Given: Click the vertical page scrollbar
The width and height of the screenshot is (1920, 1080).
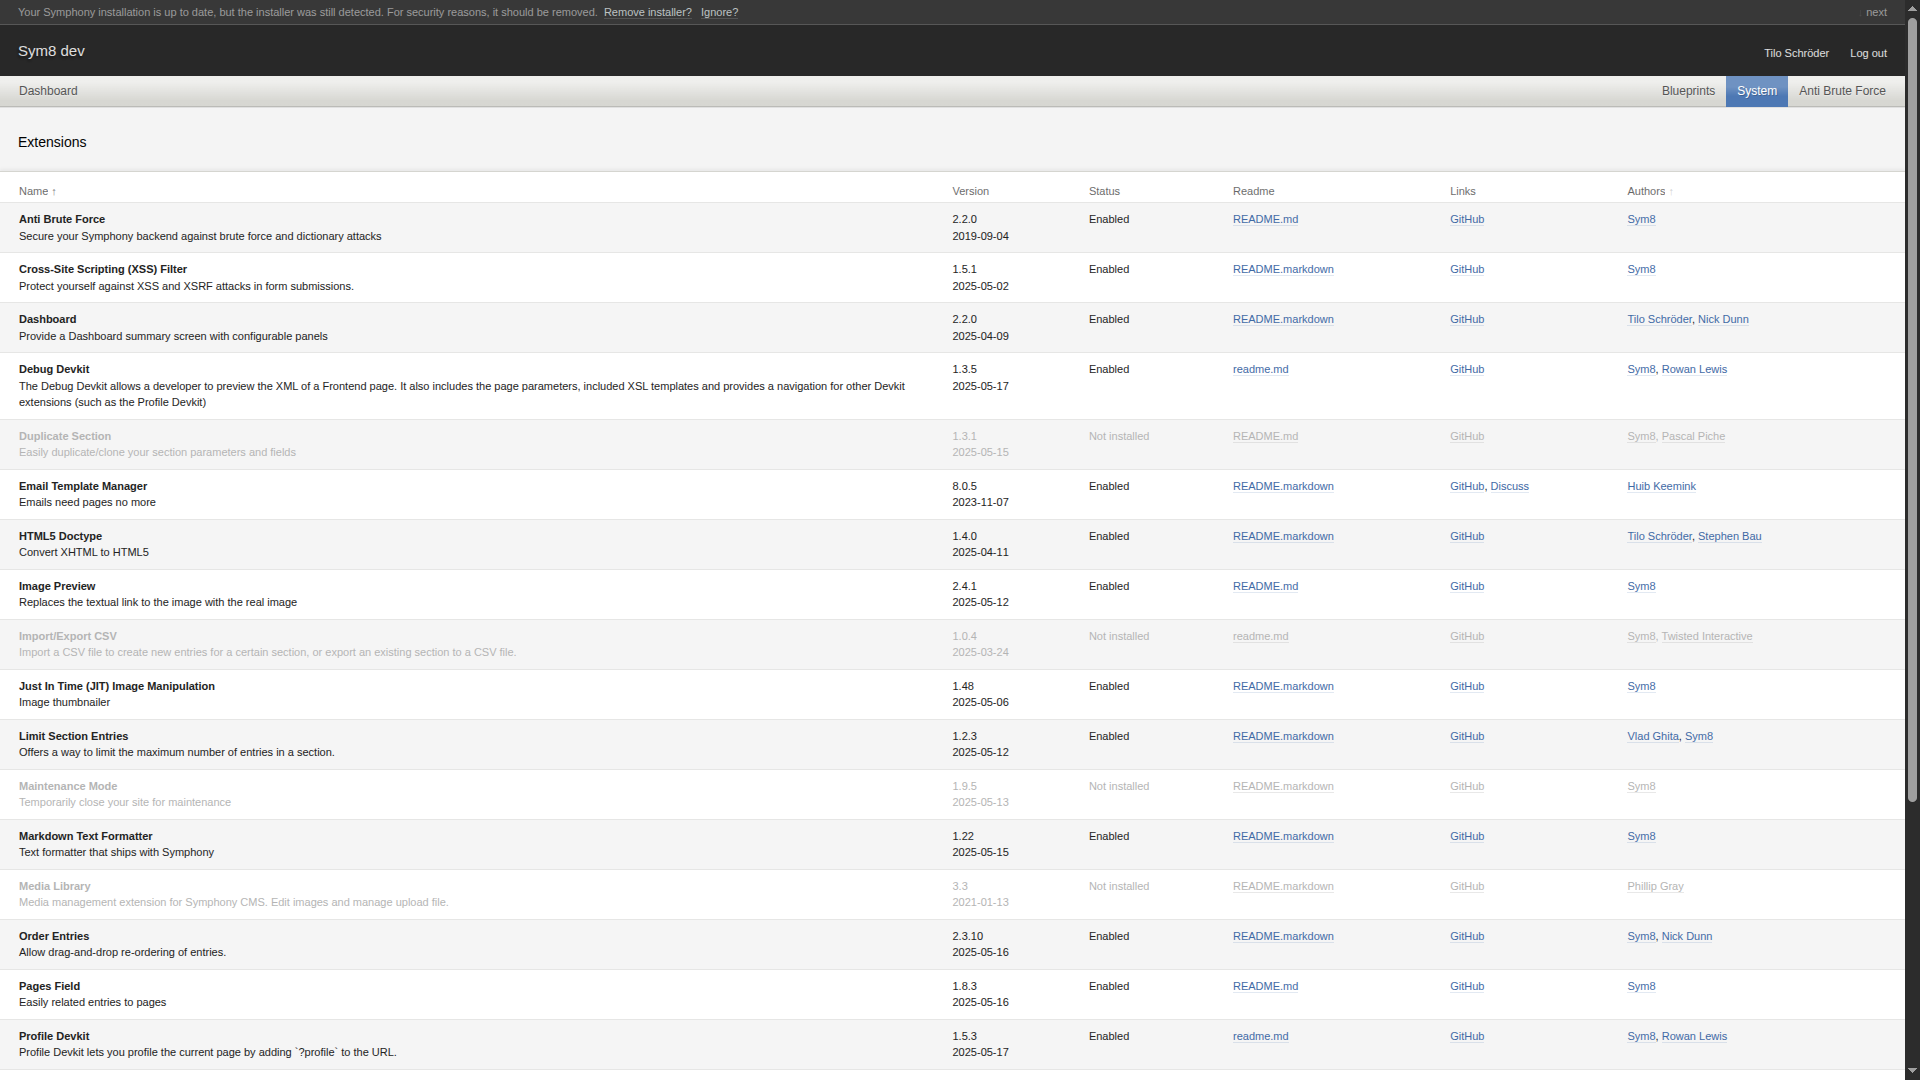Looking at the screenshot, I should click(x=1912, y=400).
